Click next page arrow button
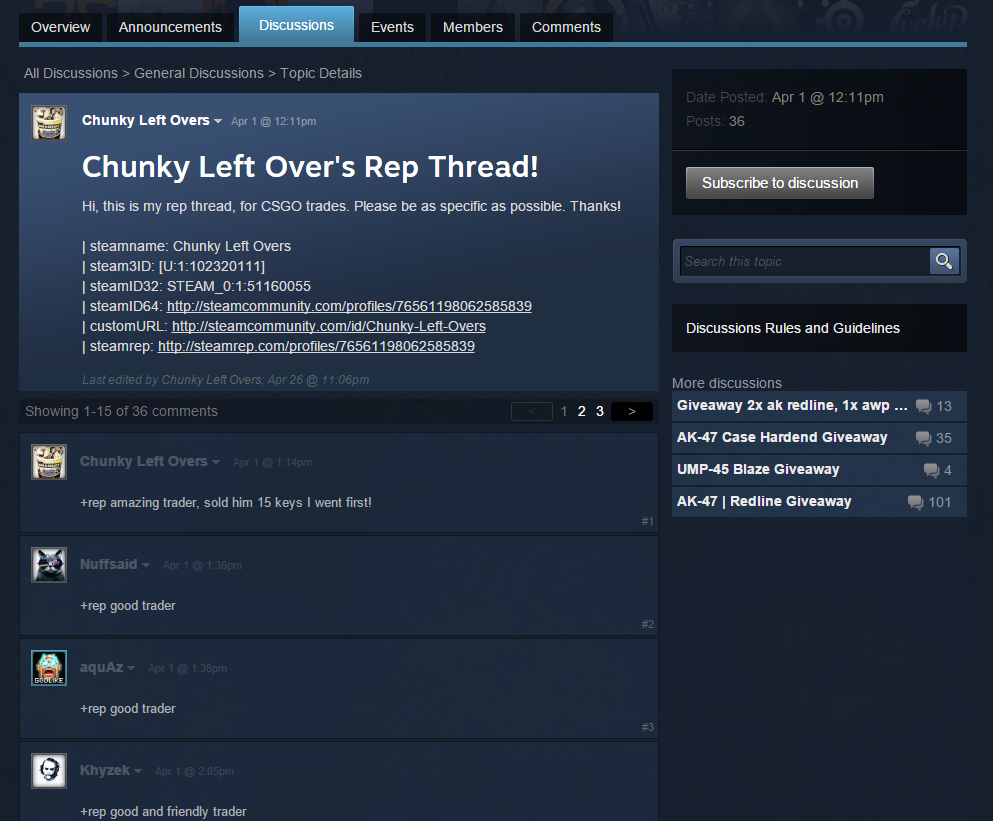 pos(631,412)
